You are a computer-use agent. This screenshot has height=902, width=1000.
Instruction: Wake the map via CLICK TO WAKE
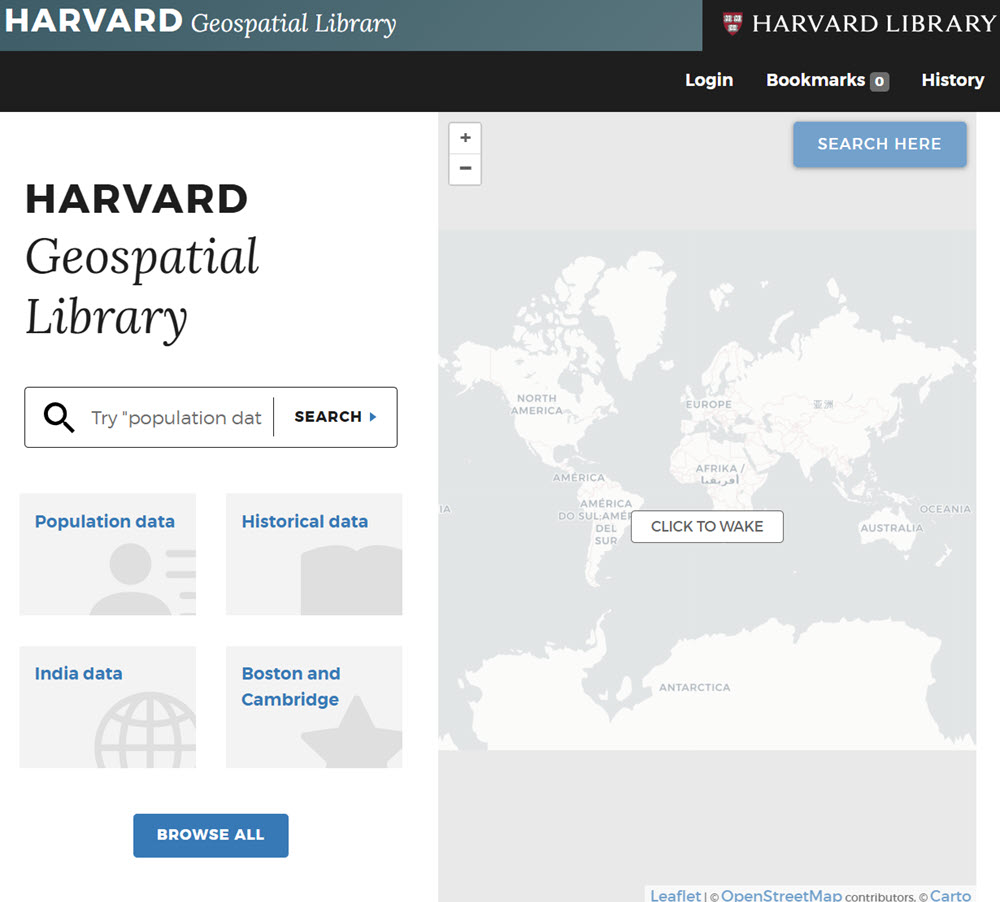pos(706,526)
